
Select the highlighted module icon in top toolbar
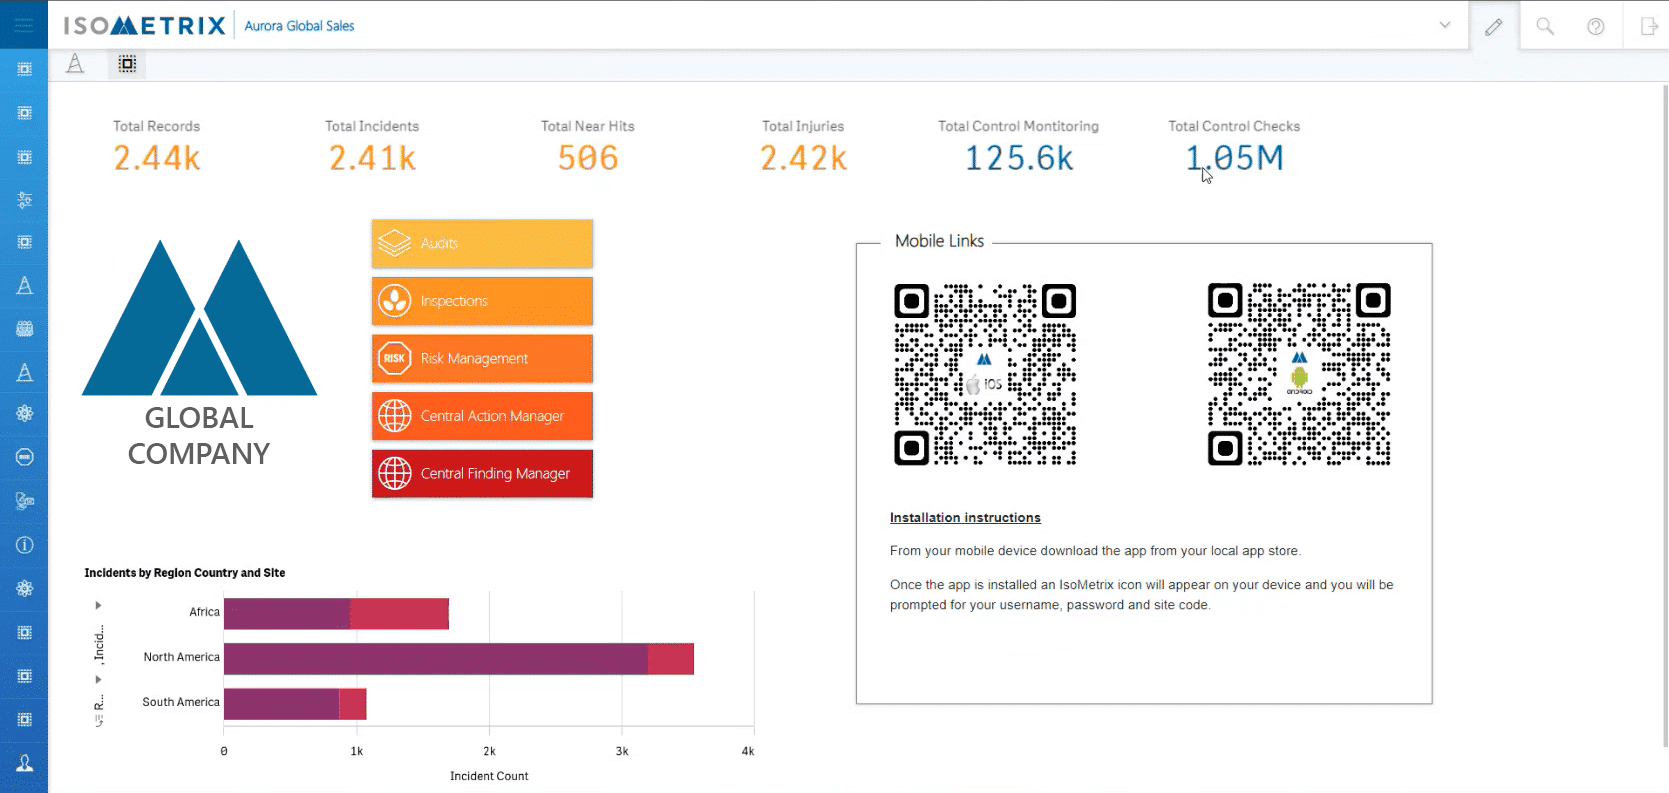pyautogui.click(x=127, y=64)
